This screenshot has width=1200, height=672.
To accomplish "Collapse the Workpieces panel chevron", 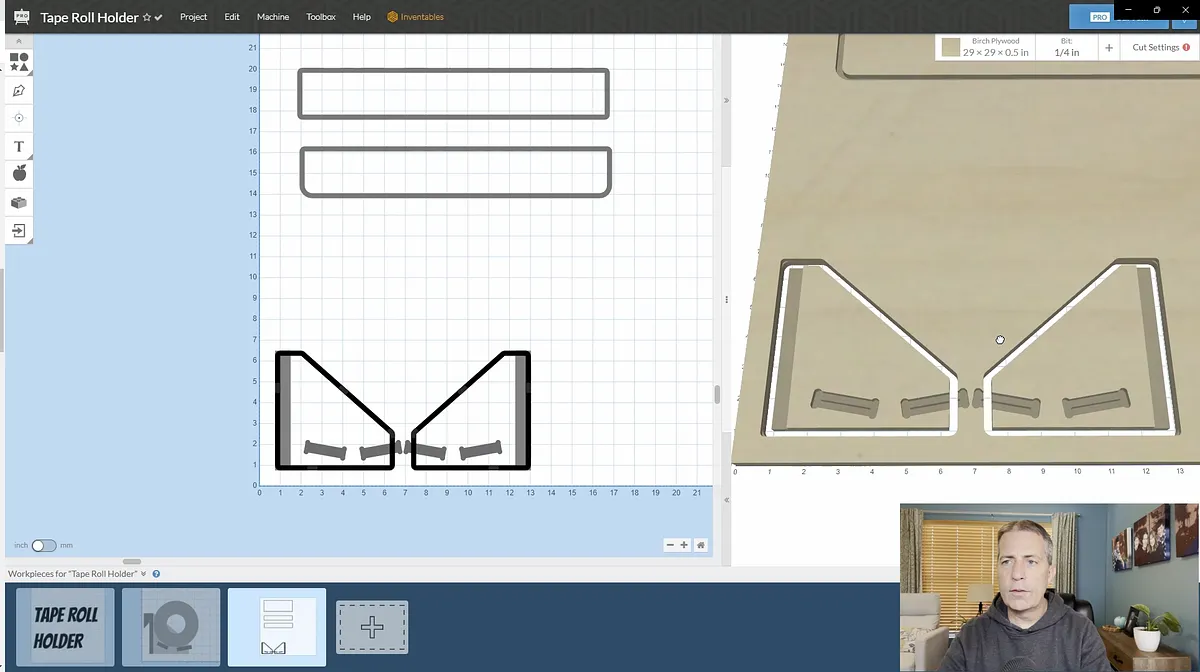I will (144, 574).
